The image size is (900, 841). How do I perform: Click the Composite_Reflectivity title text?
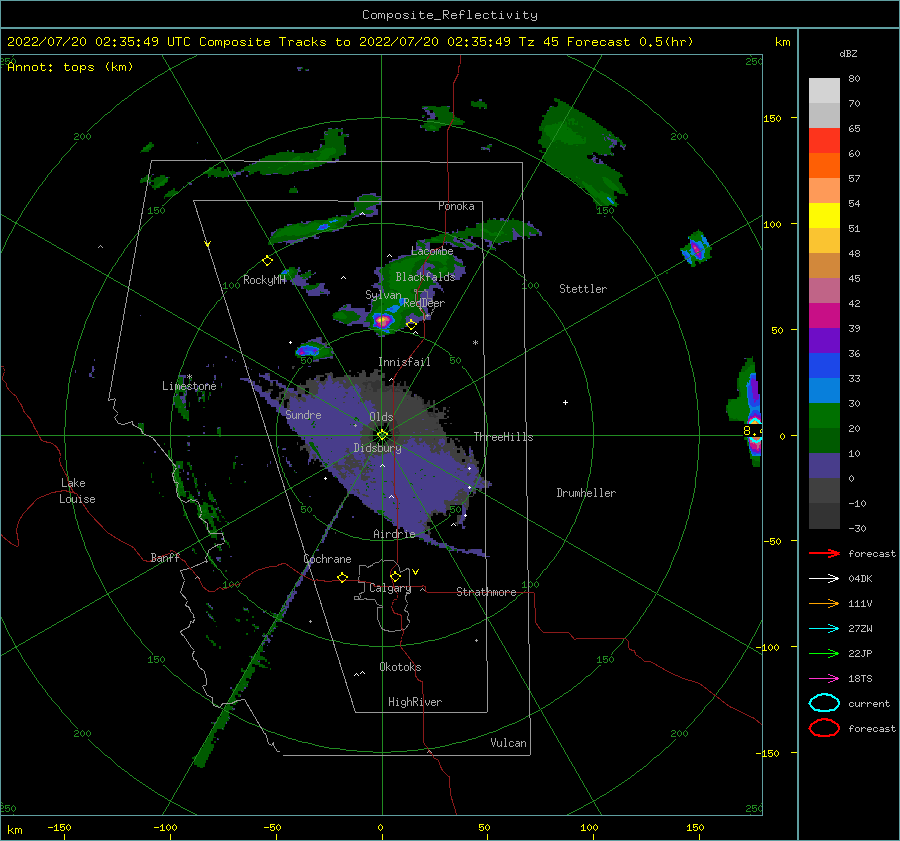click(450, 15)
